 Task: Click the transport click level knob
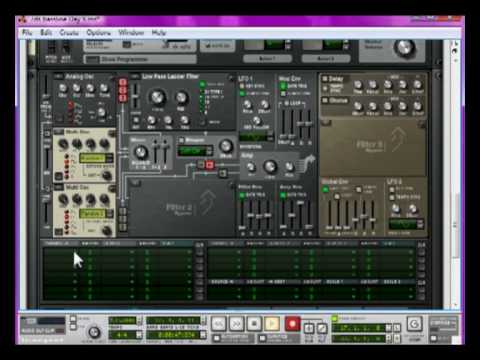[94, 332]
